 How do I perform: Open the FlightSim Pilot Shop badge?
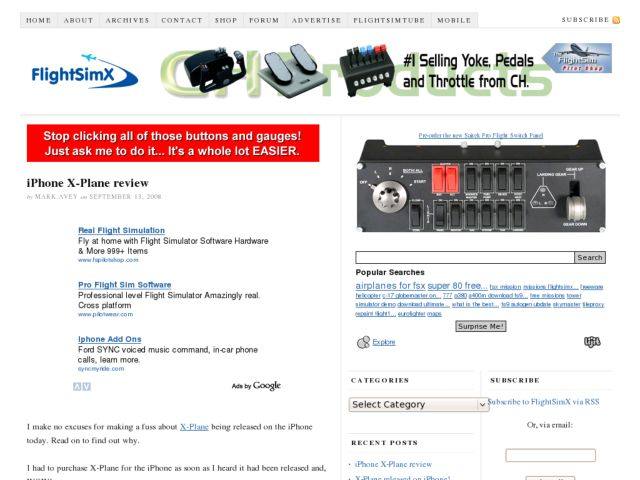pyautogui.click(x=577, y=58)
